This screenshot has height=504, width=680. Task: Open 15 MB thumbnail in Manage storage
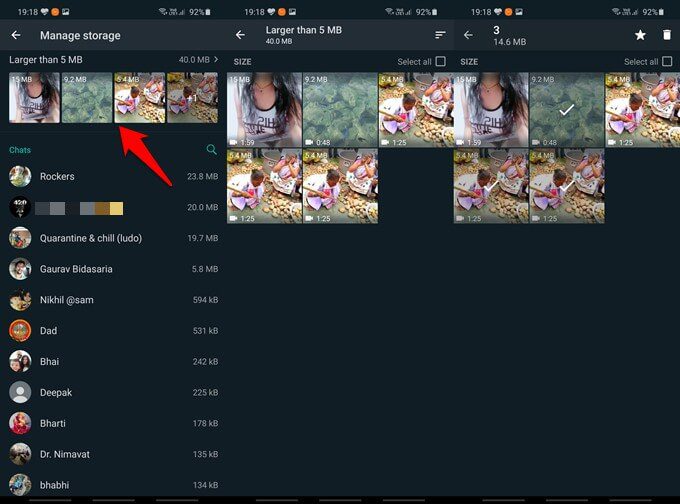tap(34, 98)
